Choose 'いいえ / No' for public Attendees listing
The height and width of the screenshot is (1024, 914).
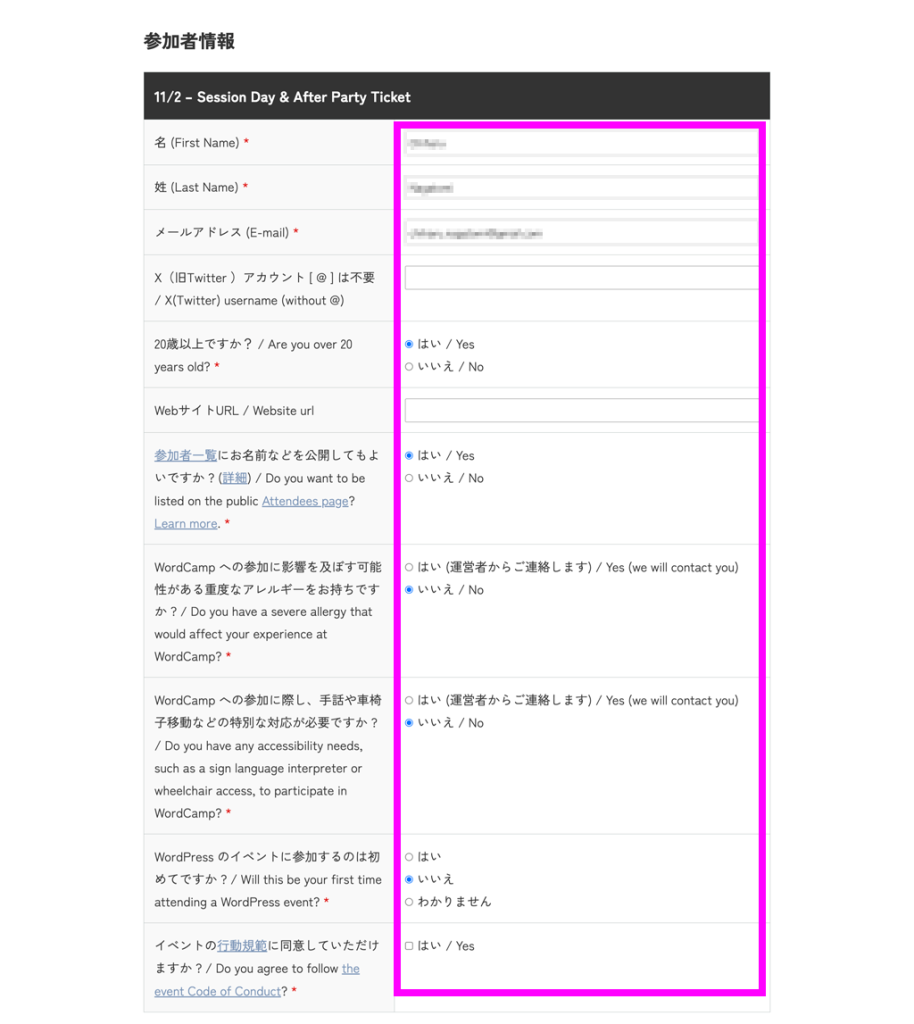click(409, 478)
